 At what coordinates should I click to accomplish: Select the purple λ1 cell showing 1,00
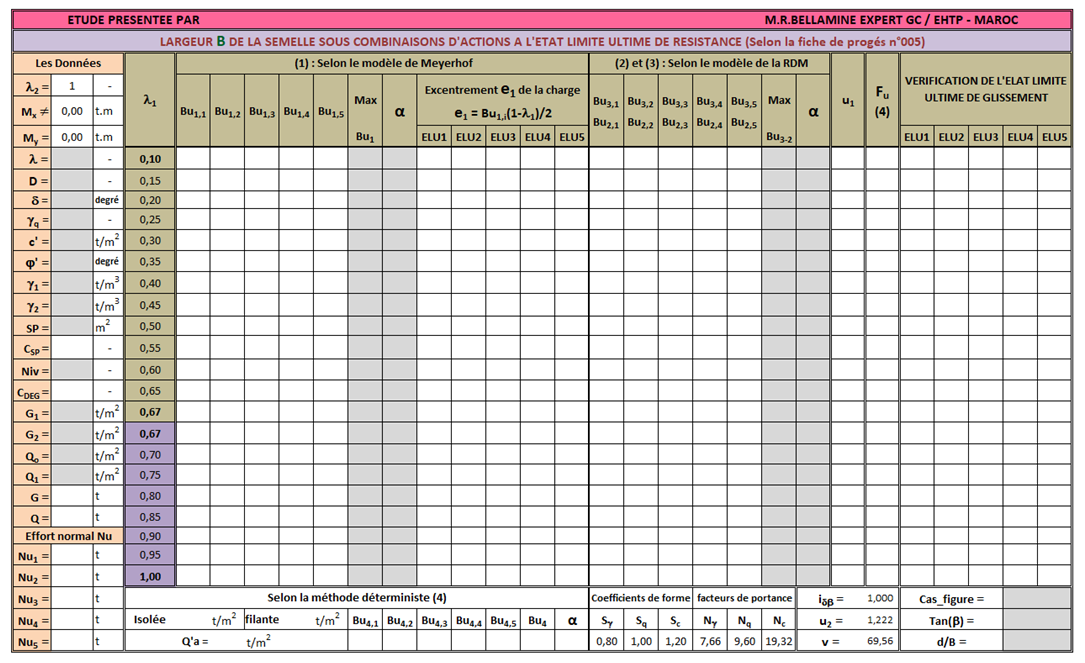[149, 576]
